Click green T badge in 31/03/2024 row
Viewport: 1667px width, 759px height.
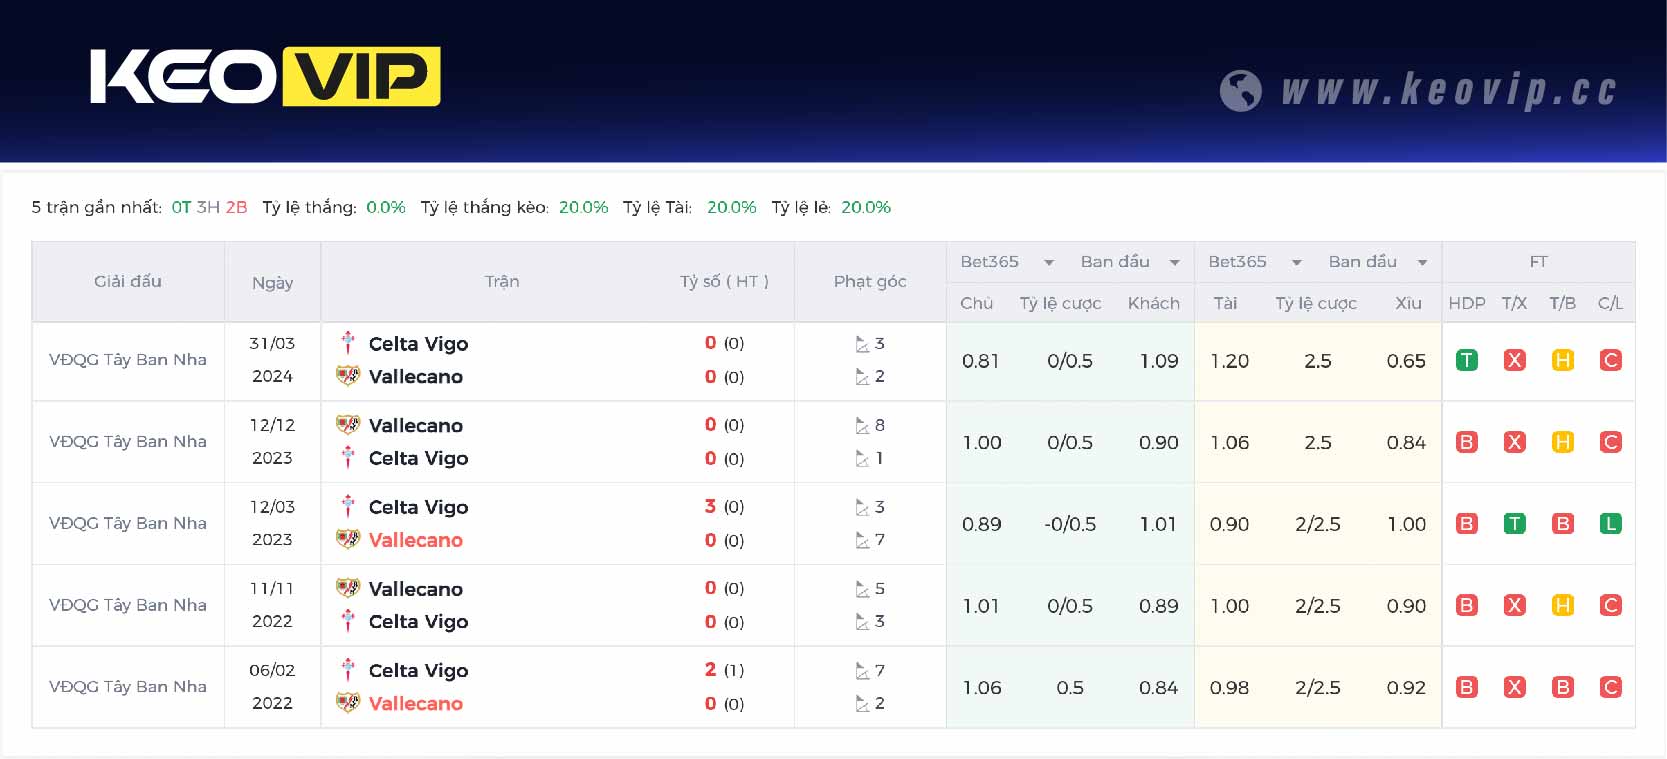tap(1466, 361)
